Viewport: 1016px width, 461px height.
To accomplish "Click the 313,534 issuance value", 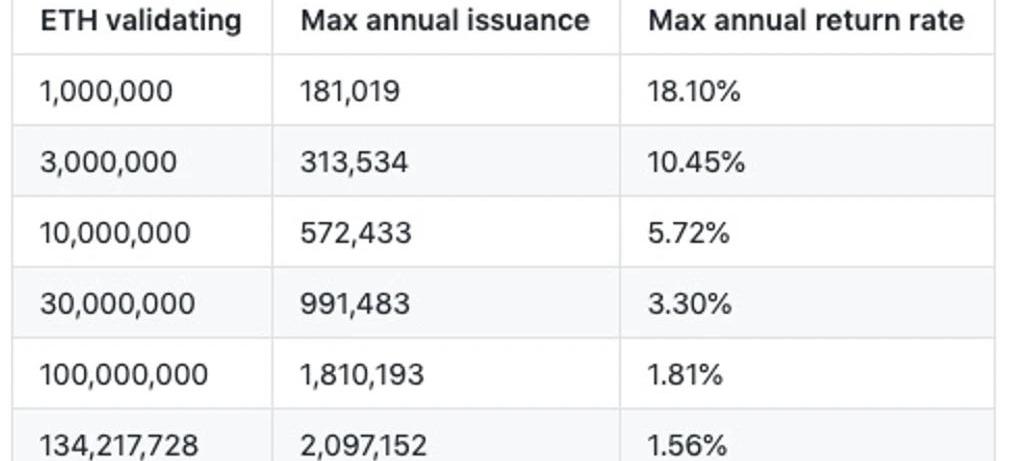I will (x=354, y=162).
